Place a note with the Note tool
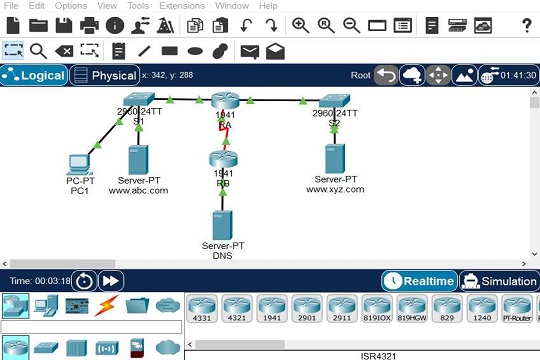 pyautogui.click(x=118, y=51)
